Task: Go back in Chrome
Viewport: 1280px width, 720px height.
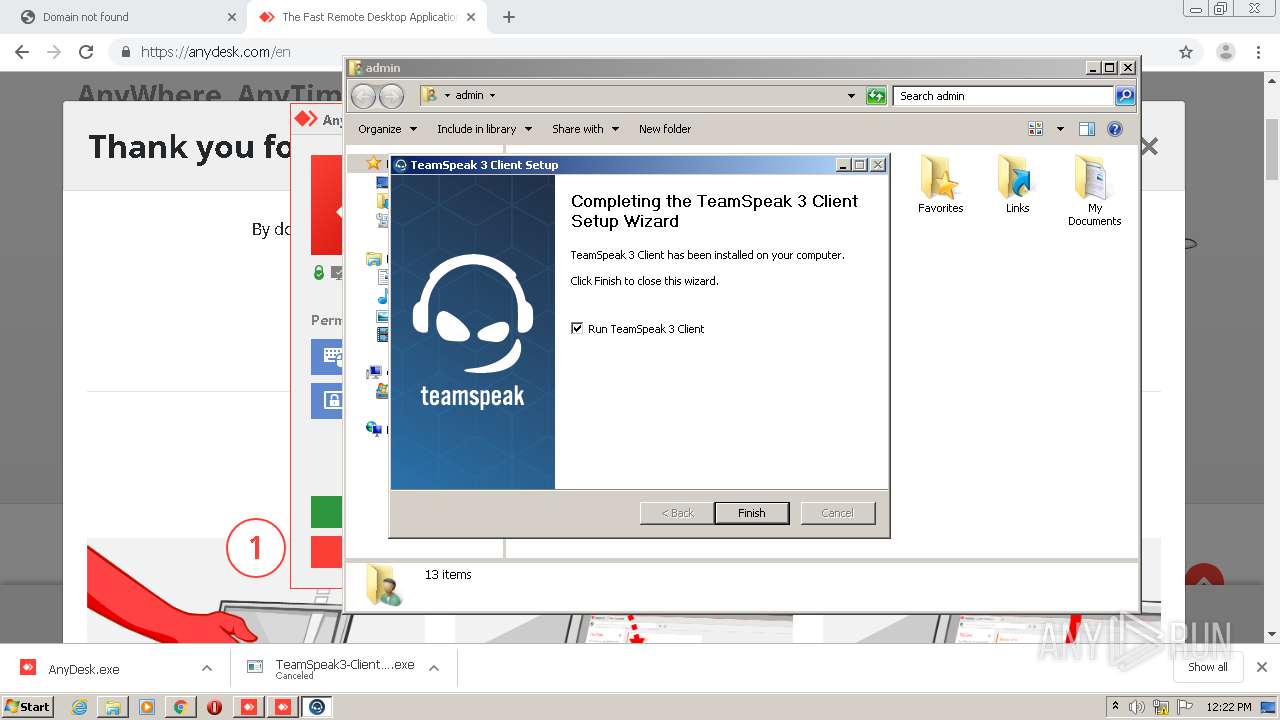Action: point(22,52)
